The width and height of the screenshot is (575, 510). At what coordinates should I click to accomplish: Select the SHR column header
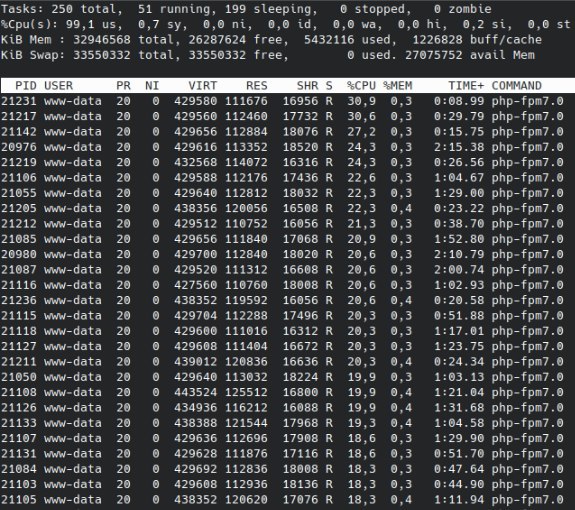pyautogui.click(x=307, y=85)
